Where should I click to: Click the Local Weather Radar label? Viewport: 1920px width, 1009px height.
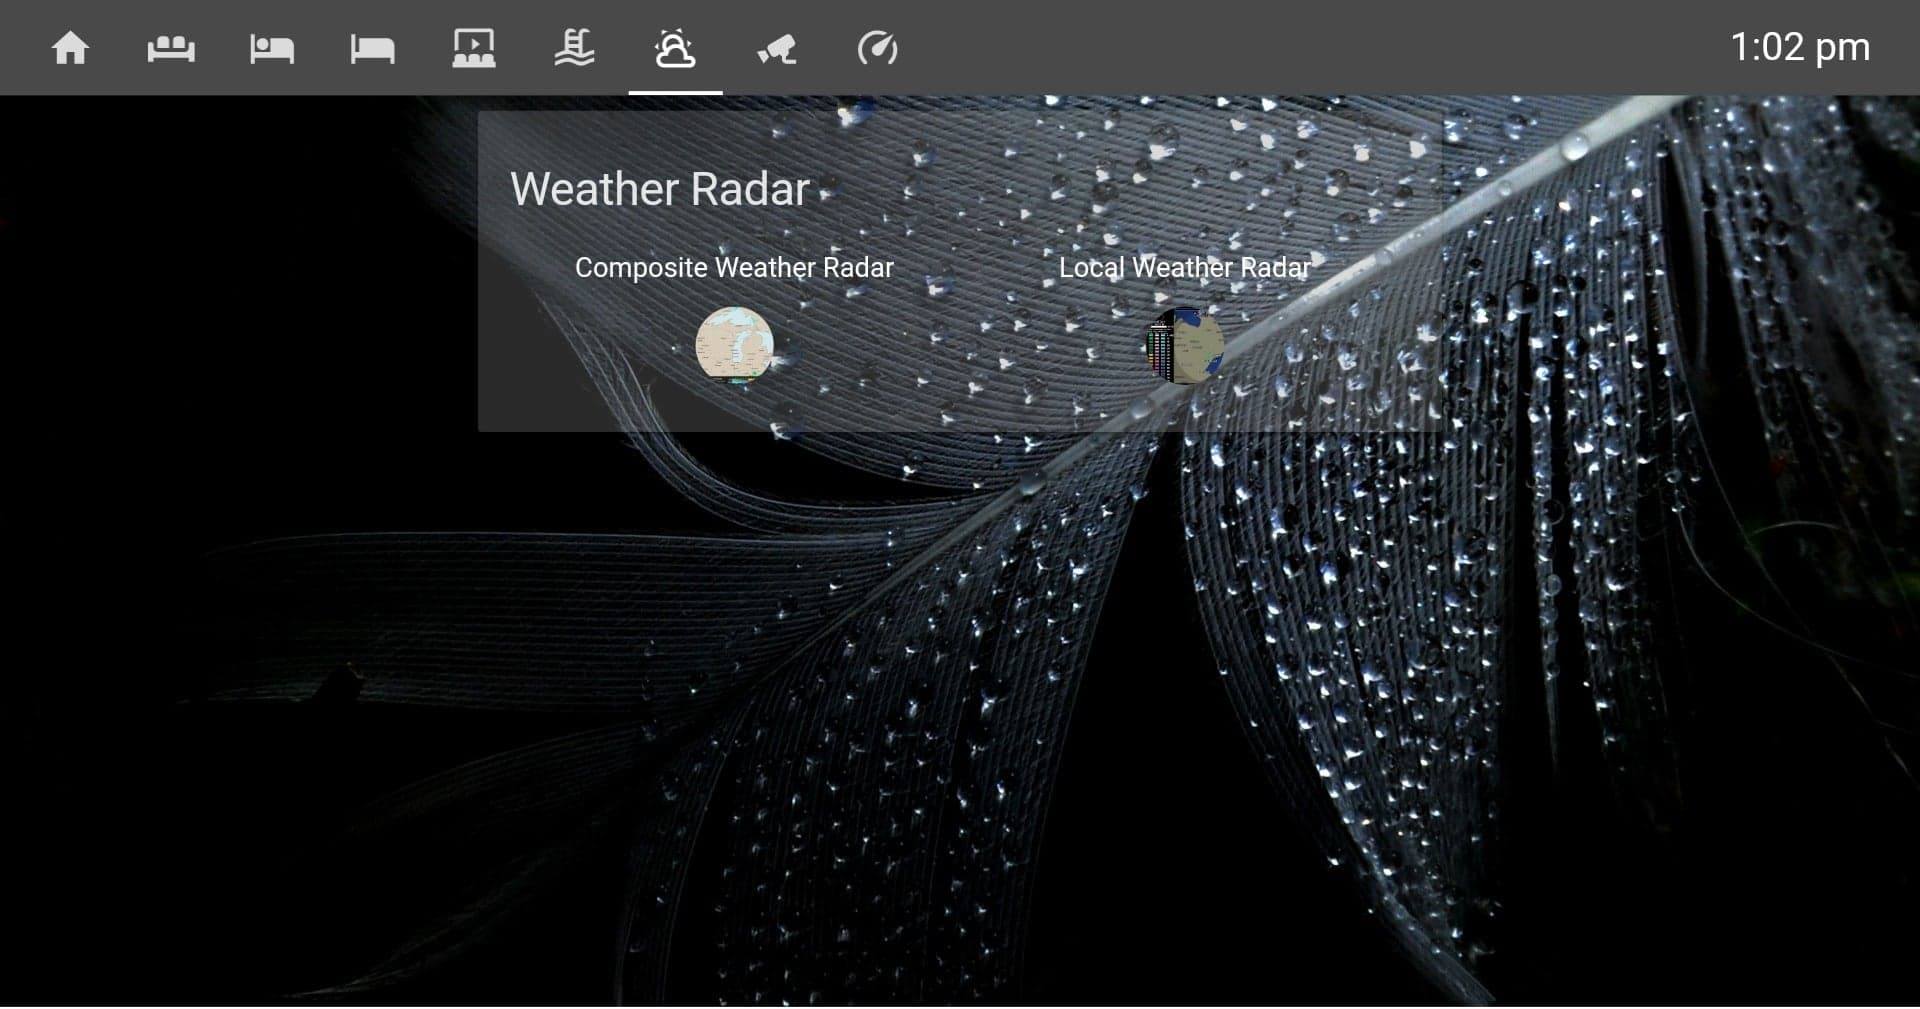point(1185,268)
